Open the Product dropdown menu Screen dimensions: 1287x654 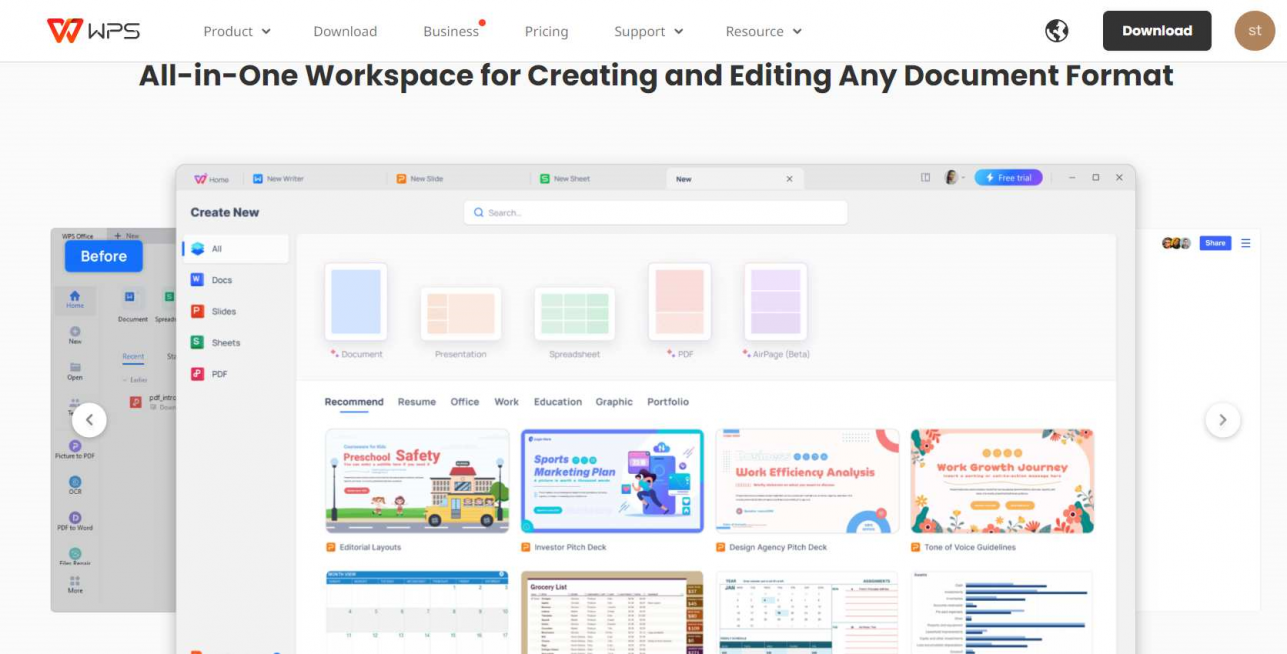(x=236, y=31)
